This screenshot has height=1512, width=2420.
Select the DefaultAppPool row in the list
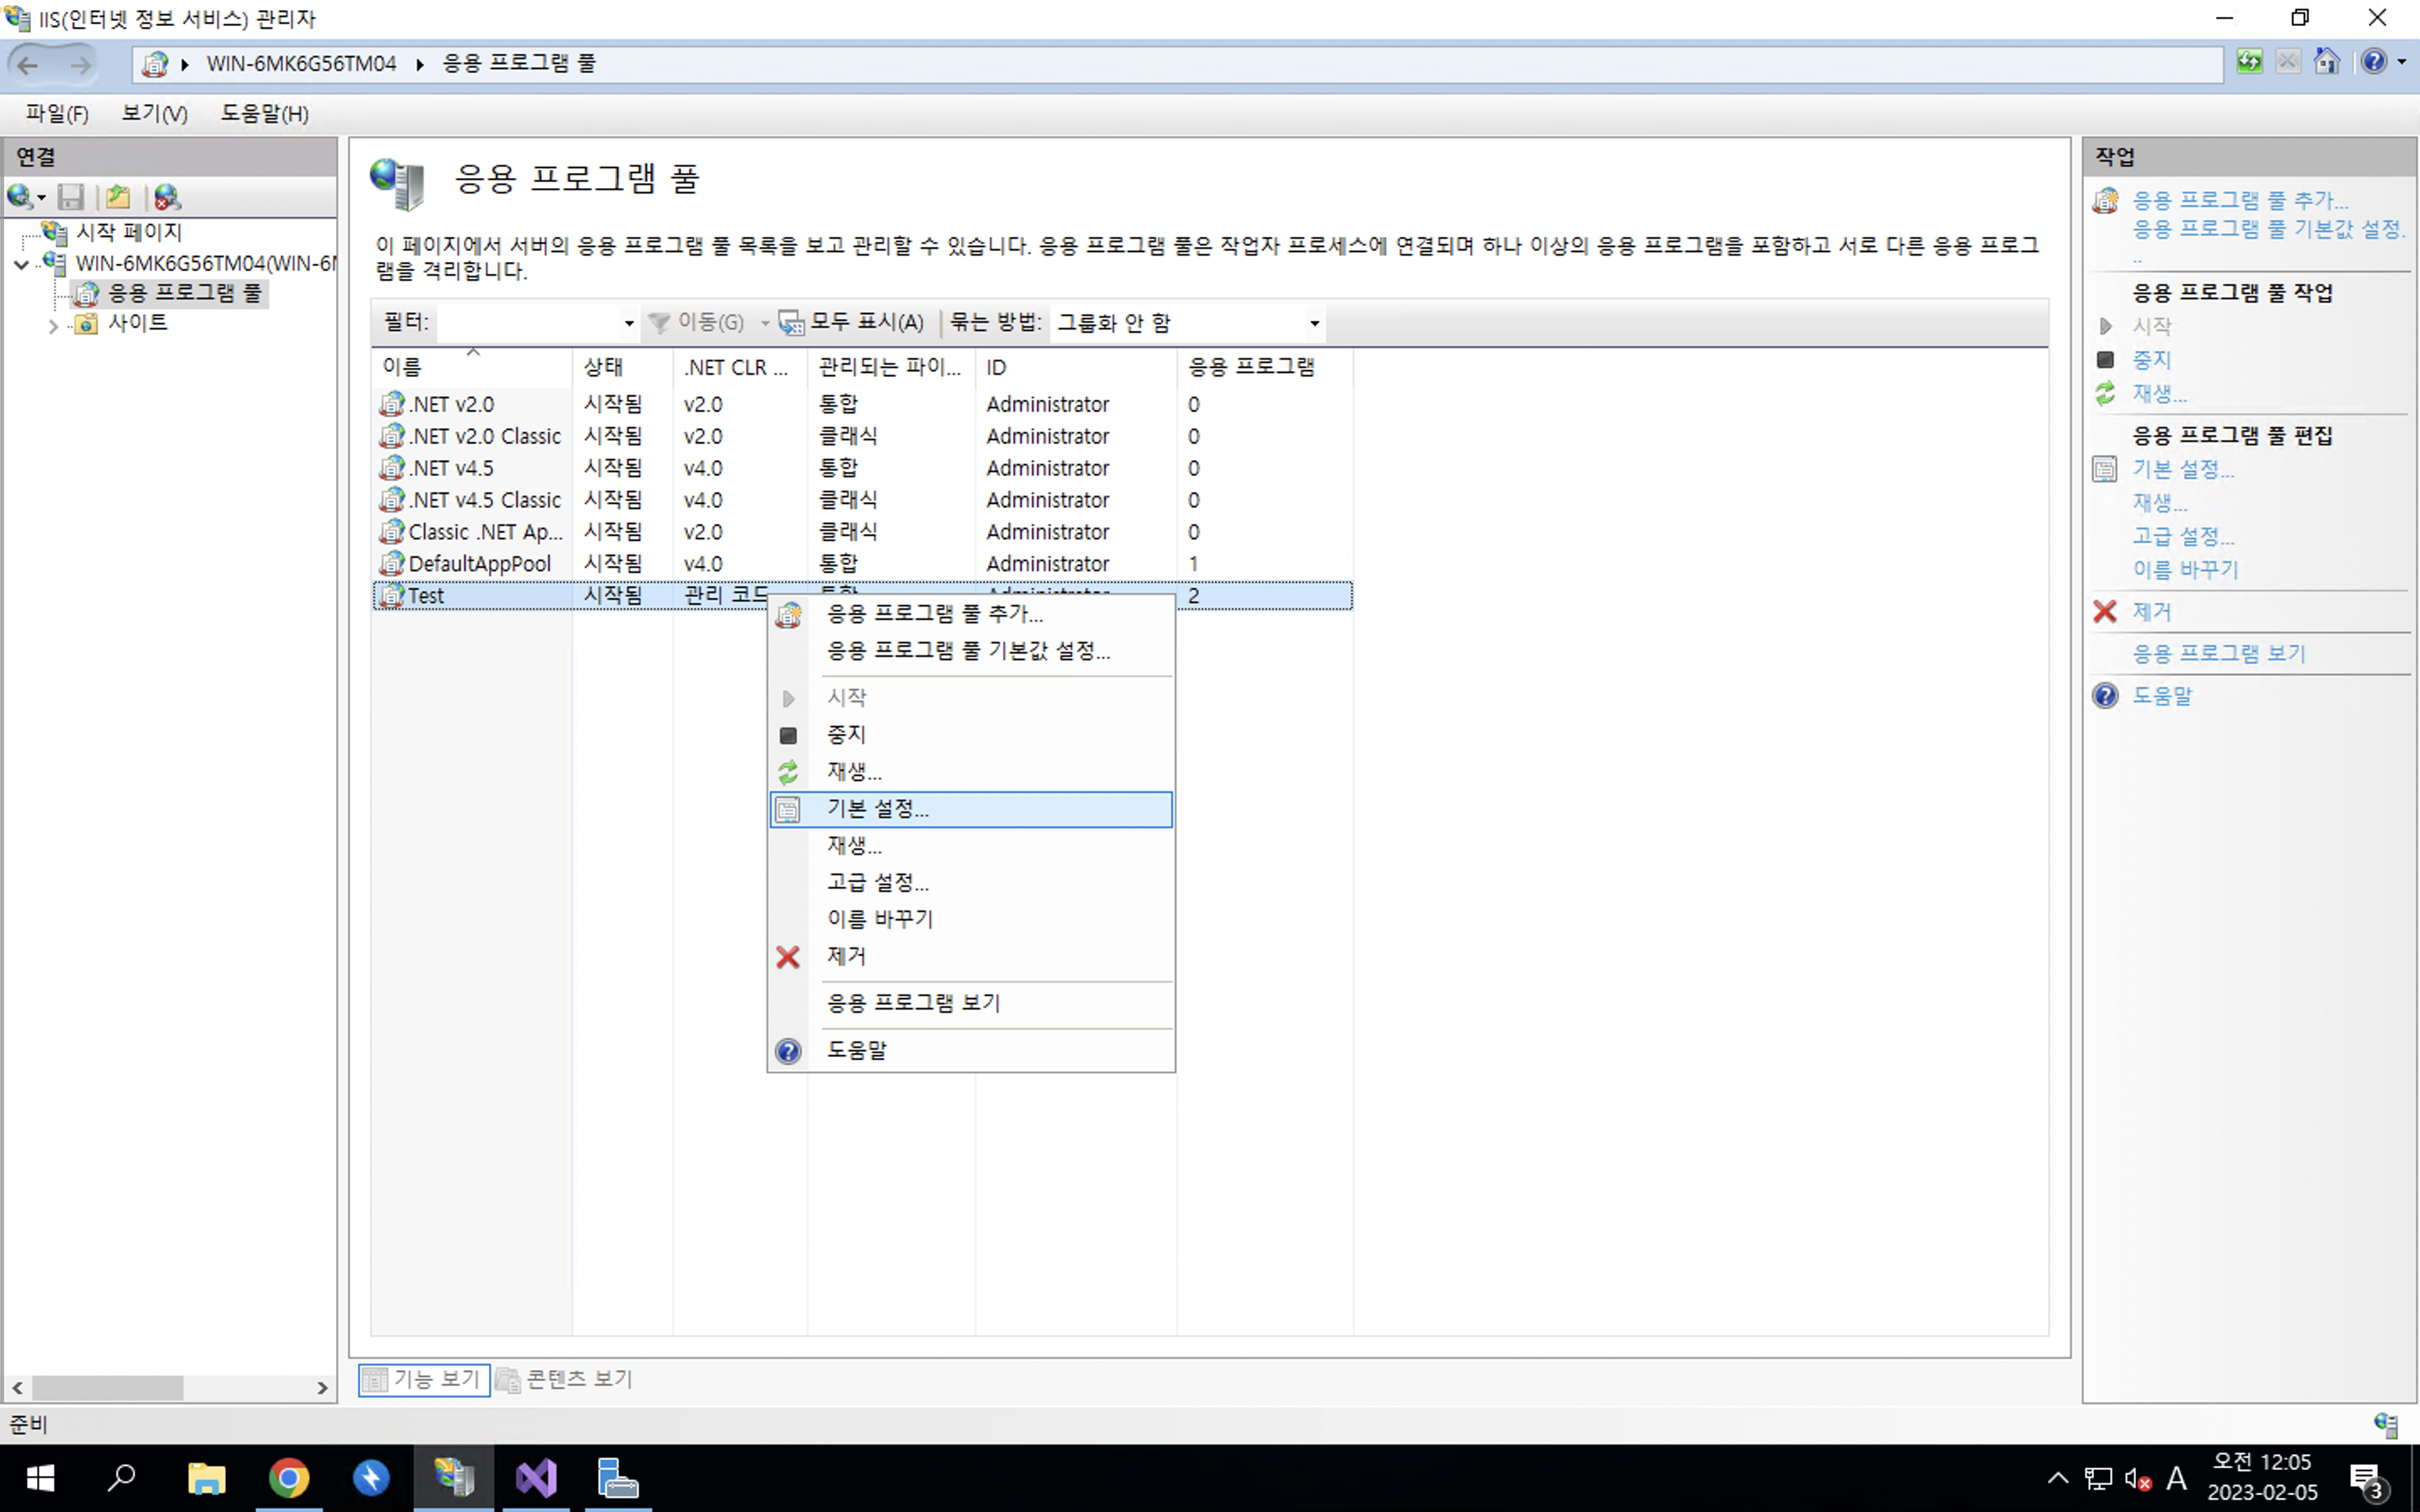click(x=479, y=564)
